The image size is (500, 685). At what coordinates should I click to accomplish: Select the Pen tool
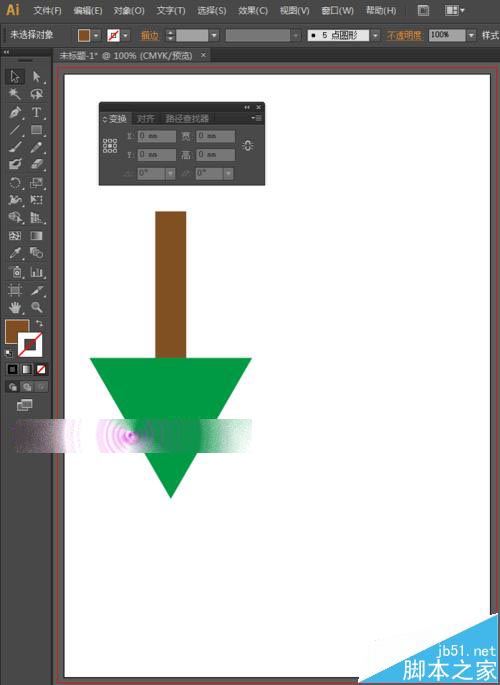[15, 112]
